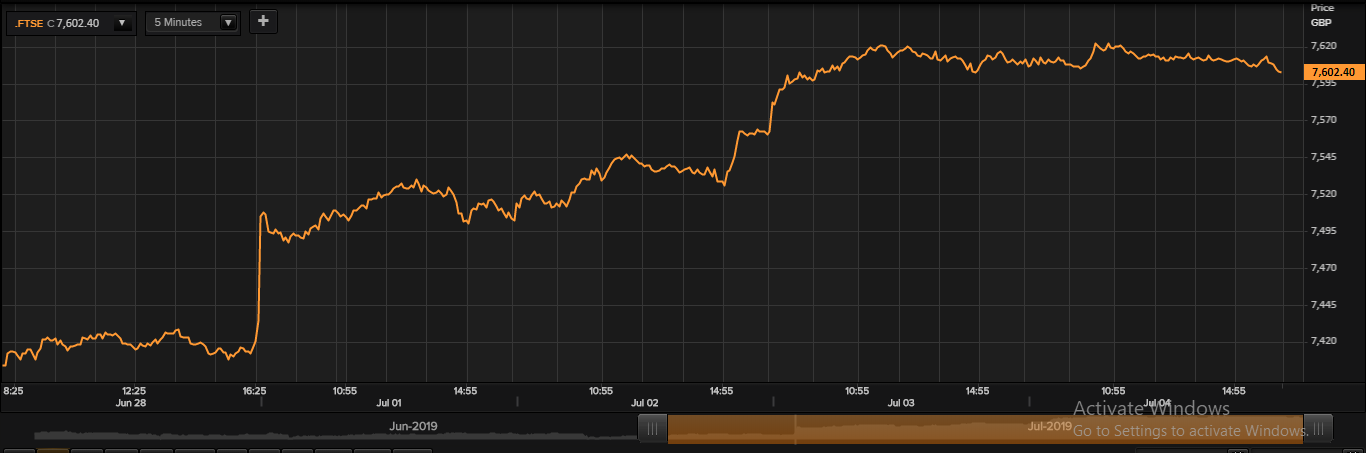Screen dimensions: 1366x453
Task: Click the 7,470 price axis value
Action: point(1325,268)
